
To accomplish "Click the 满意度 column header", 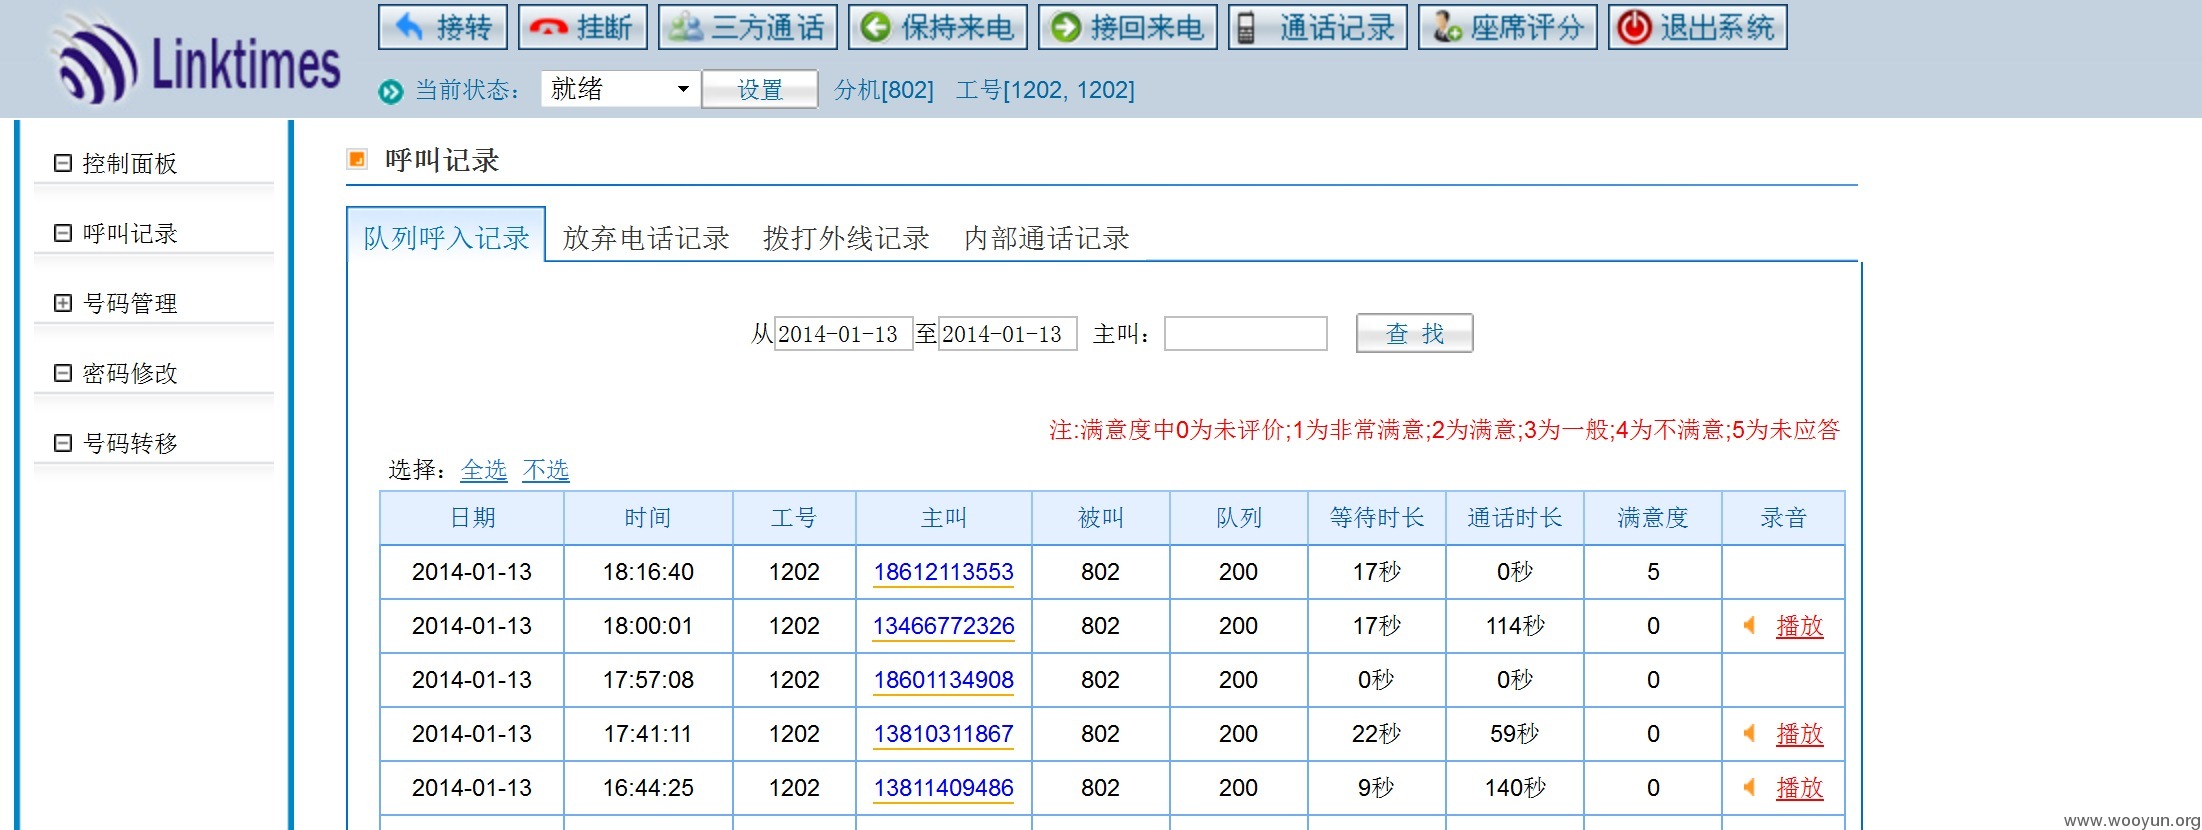I will click(1653, 518).
